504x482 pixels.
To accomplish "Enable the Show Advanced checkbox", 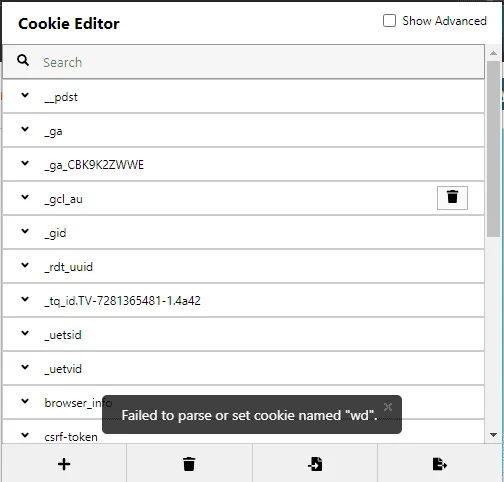I will click(x=389, y=21).
